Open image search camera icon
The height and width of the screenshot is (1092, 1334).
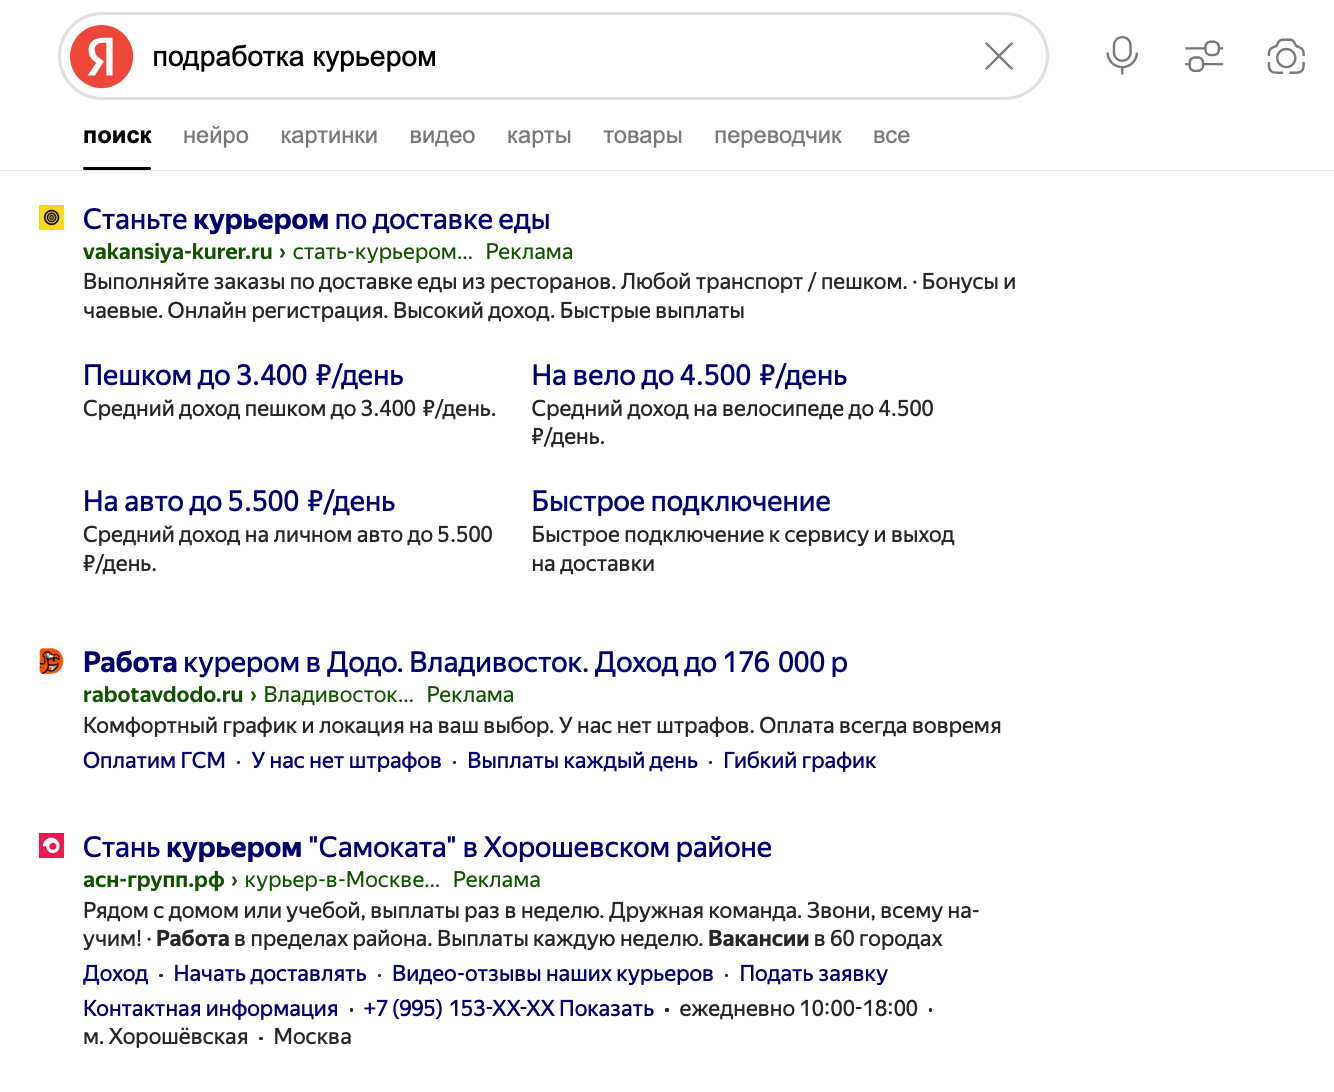(1286, 56)
